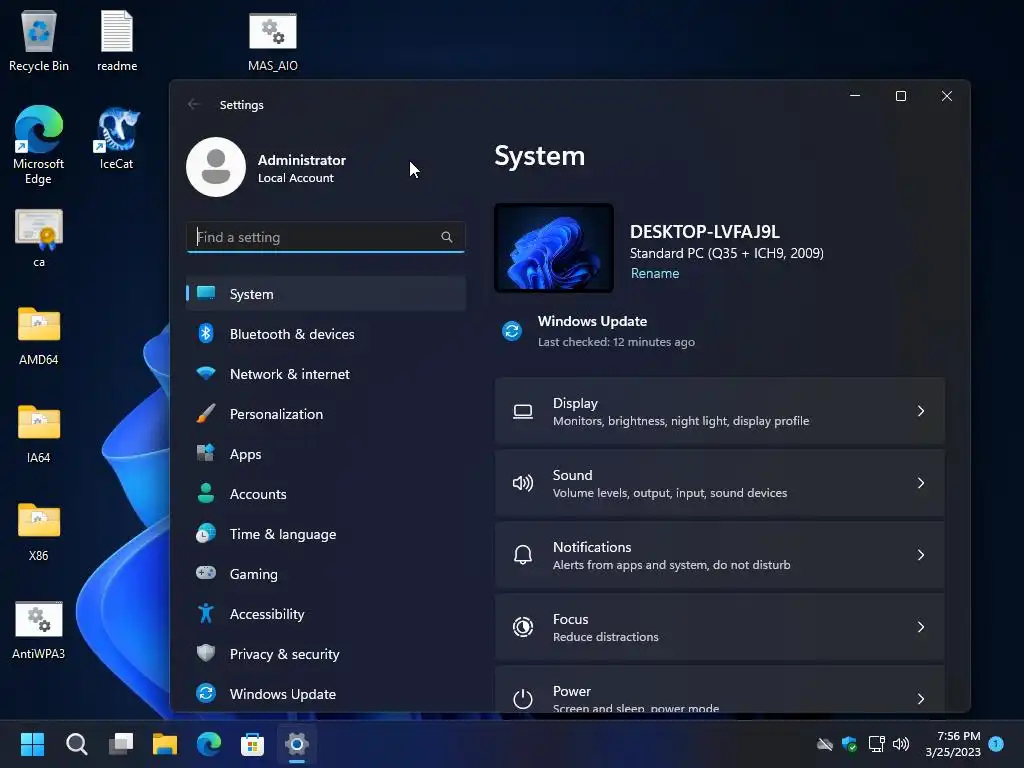
Task: Select the ca certificate file icon
Action: 39,238
